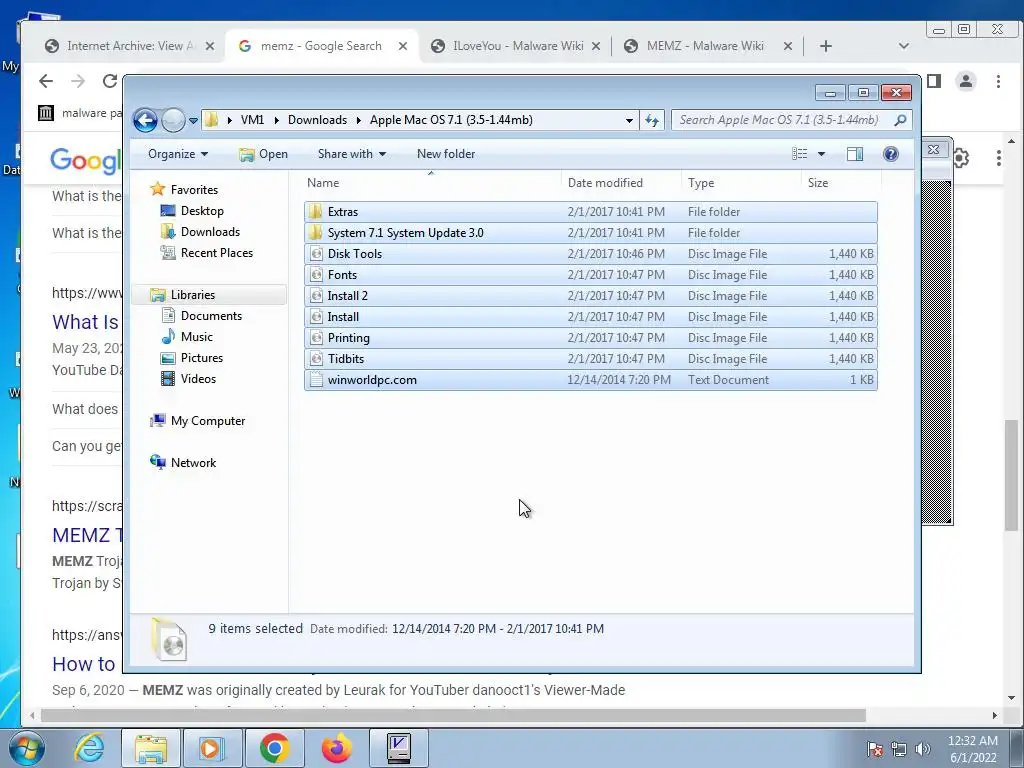Image resolution: width=1024 pixels, height=768 pixels.
Task: Open a new Chrome tab with plus
Action: 825,46
